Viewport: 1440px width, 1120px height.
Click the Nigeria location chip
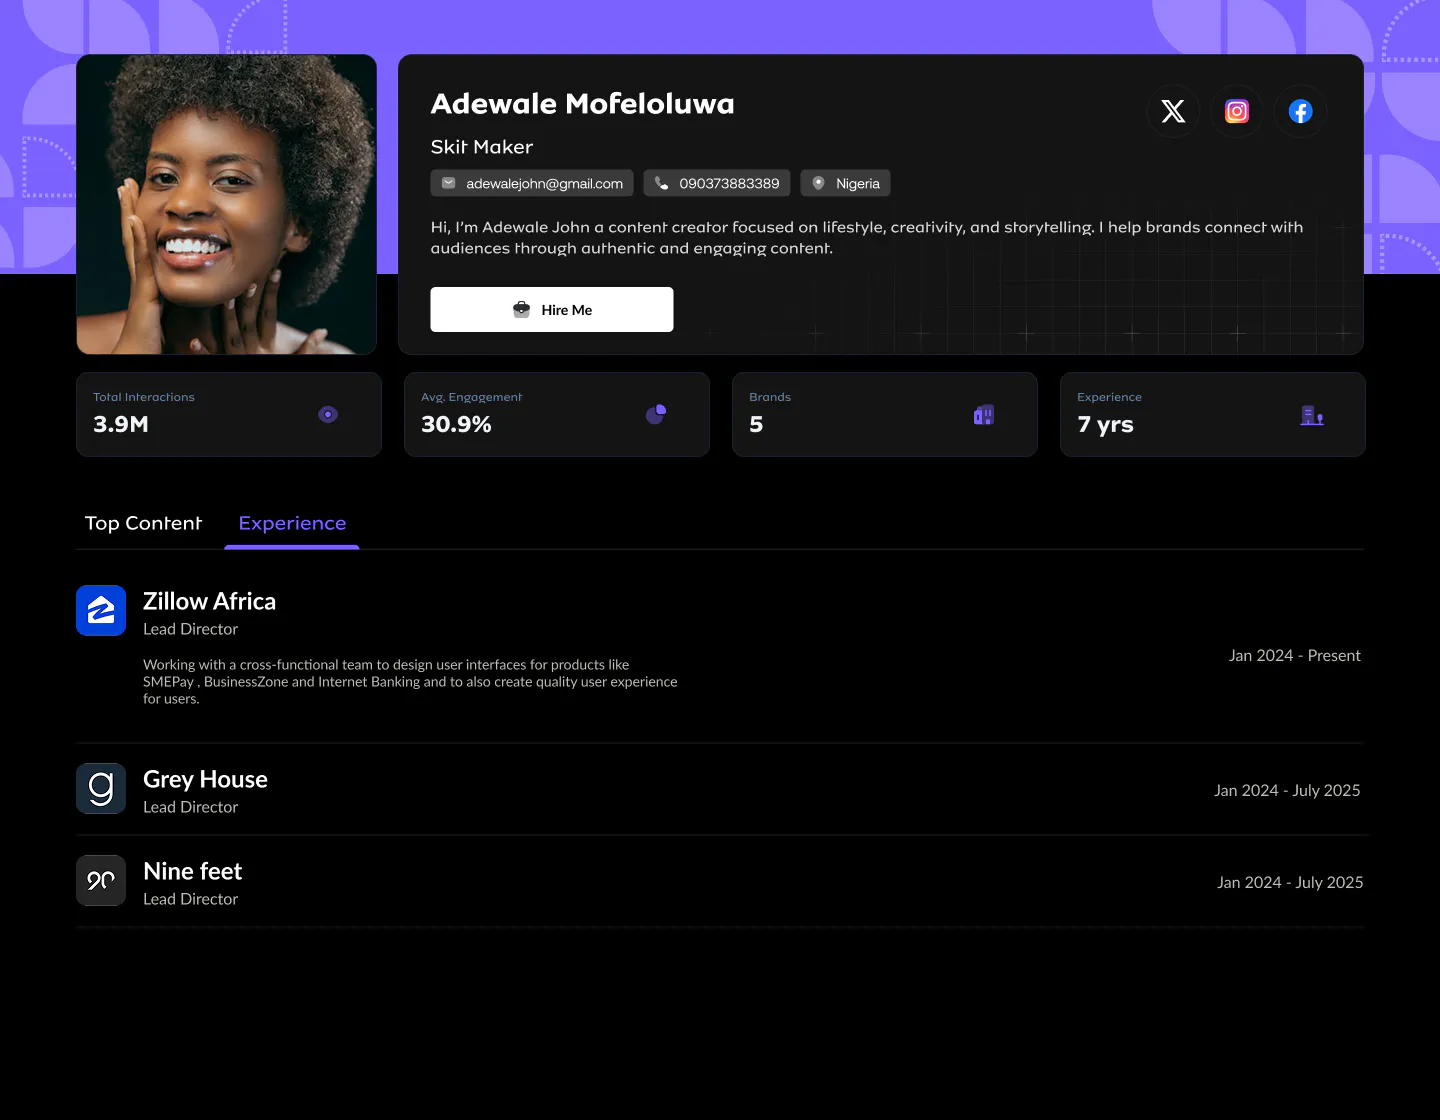tap(846, 183)
